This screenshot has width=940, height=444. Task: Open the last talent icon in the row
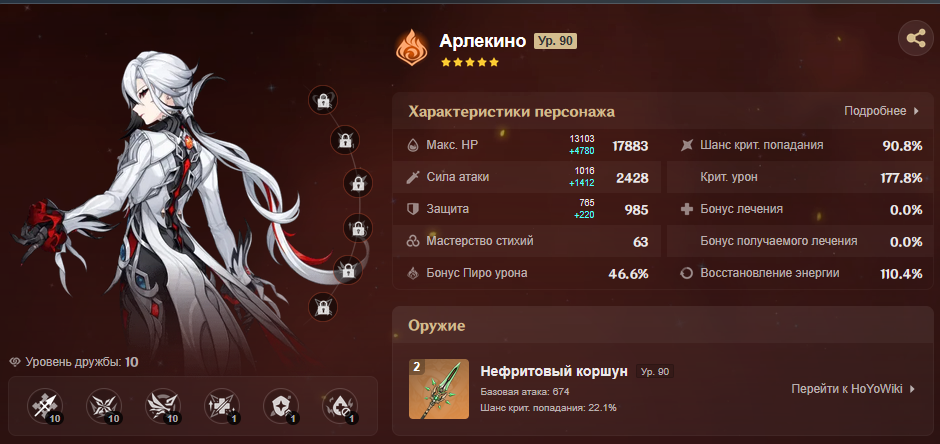[340, 406]
